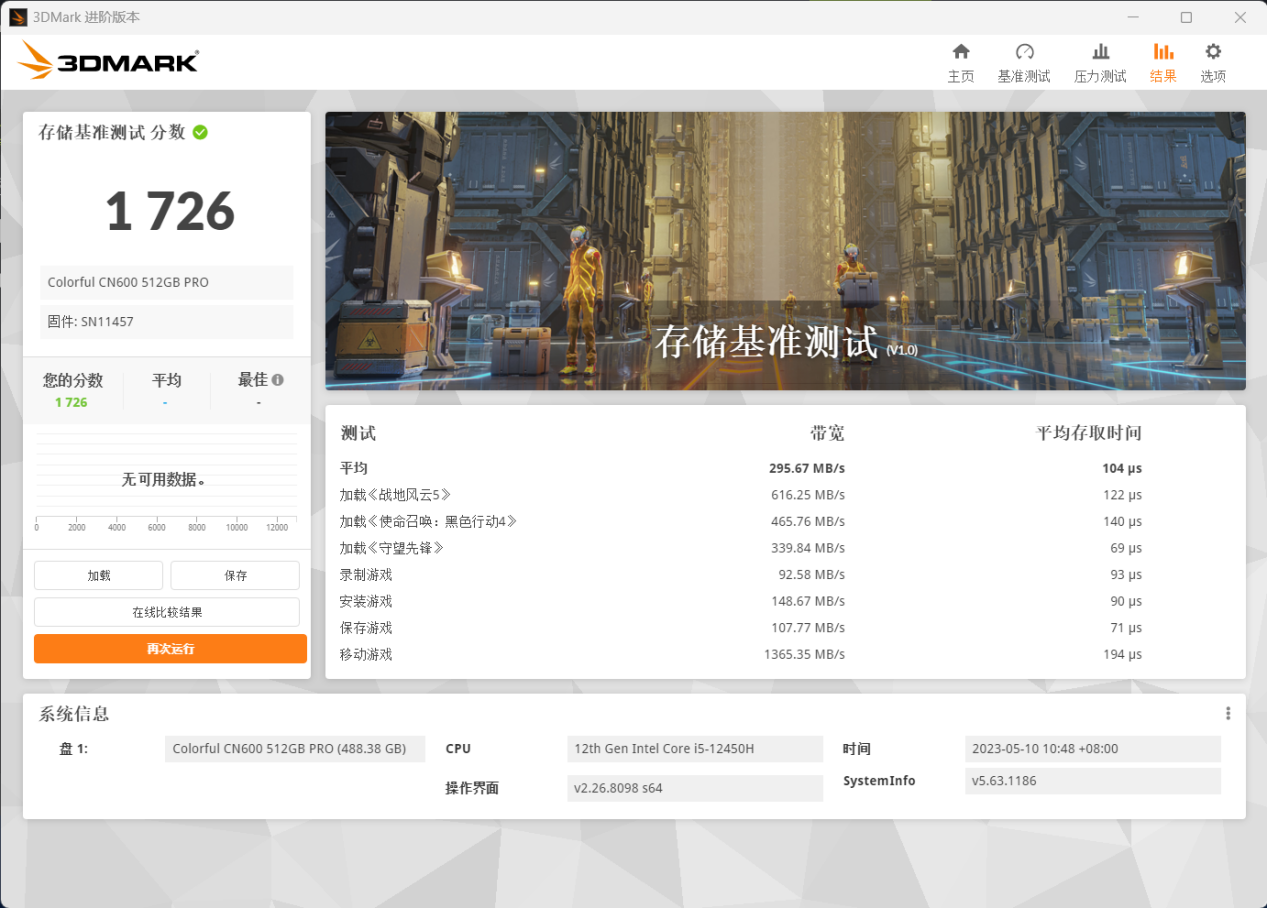Click the 存储基准测试 banner image
Image resolution: width=1267 pixels, height=908 pixels.
[785, 251]
